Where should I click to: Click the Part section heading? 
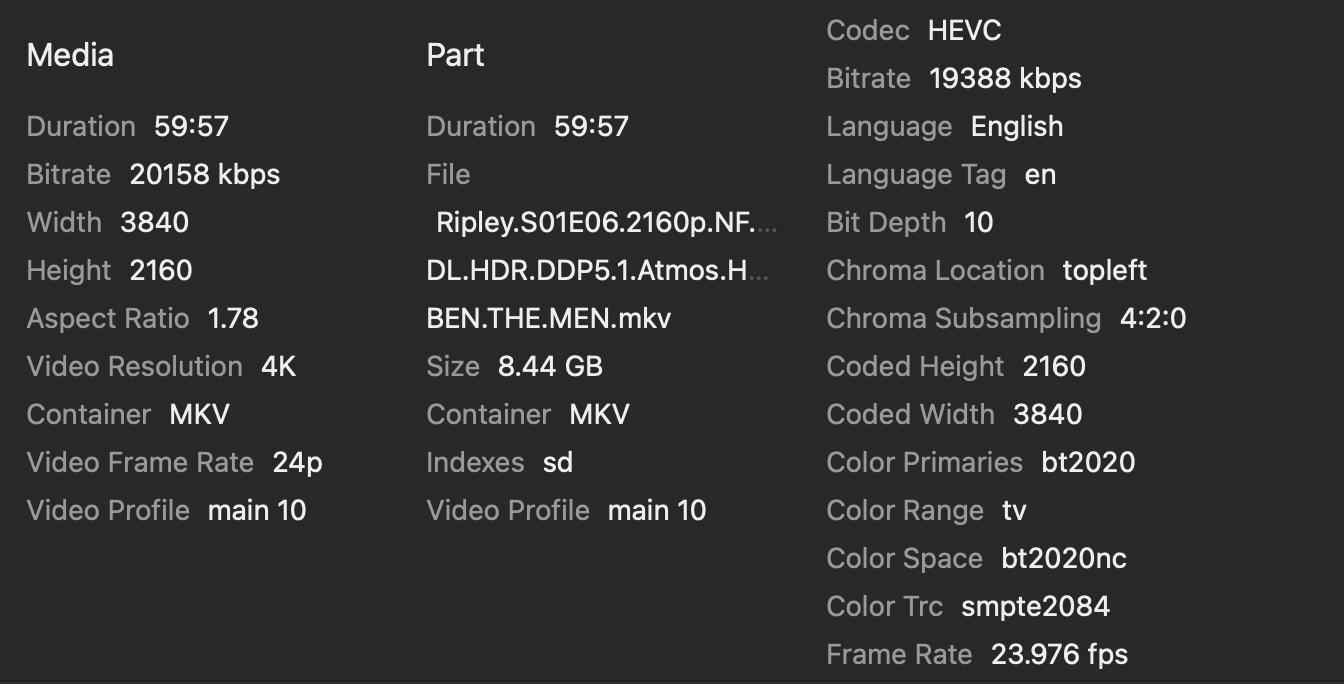(455, 55)
